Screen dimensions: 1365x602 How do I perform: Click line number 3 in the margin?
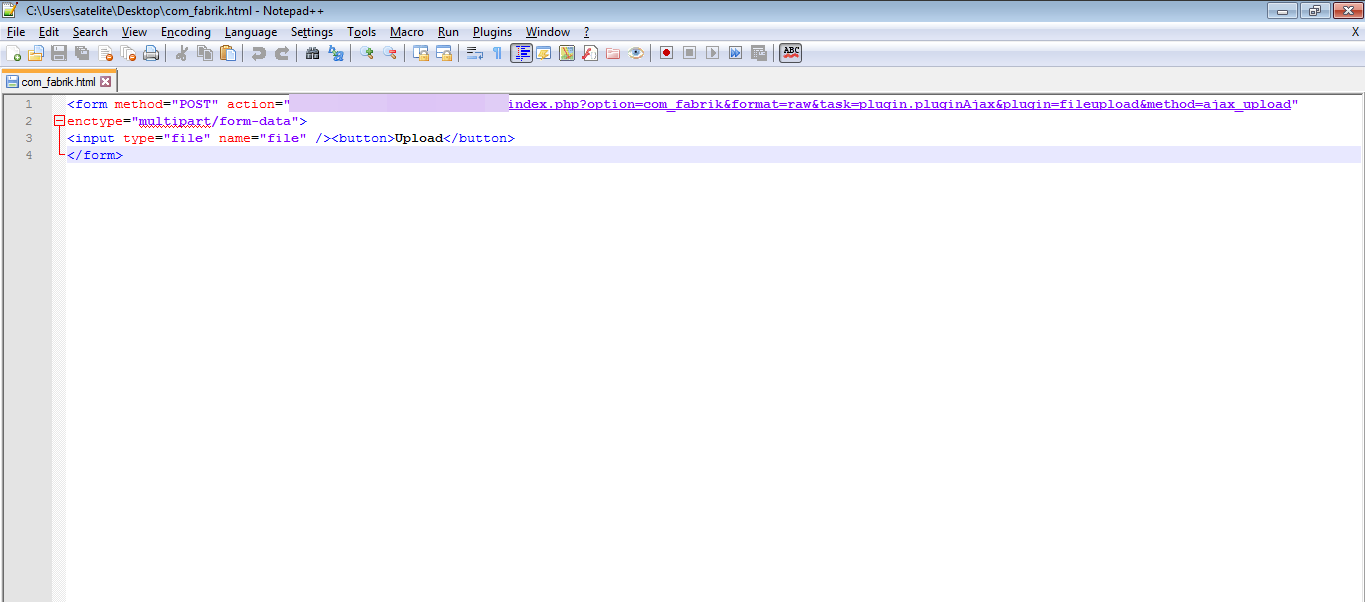(27, 137)
